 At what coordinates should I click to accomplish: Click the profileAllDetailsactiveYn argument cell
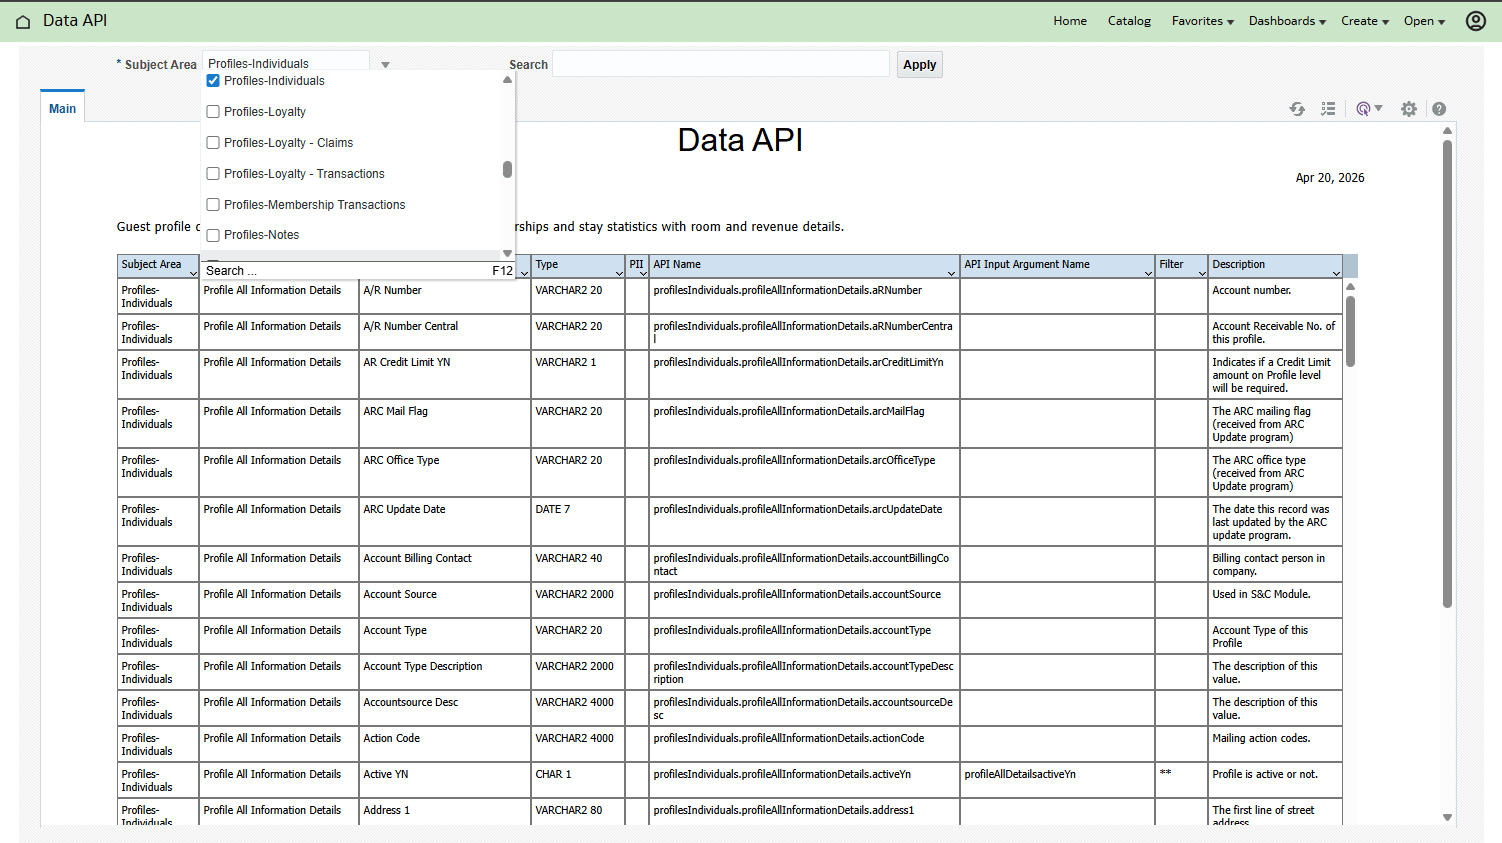coord(1057,781)
